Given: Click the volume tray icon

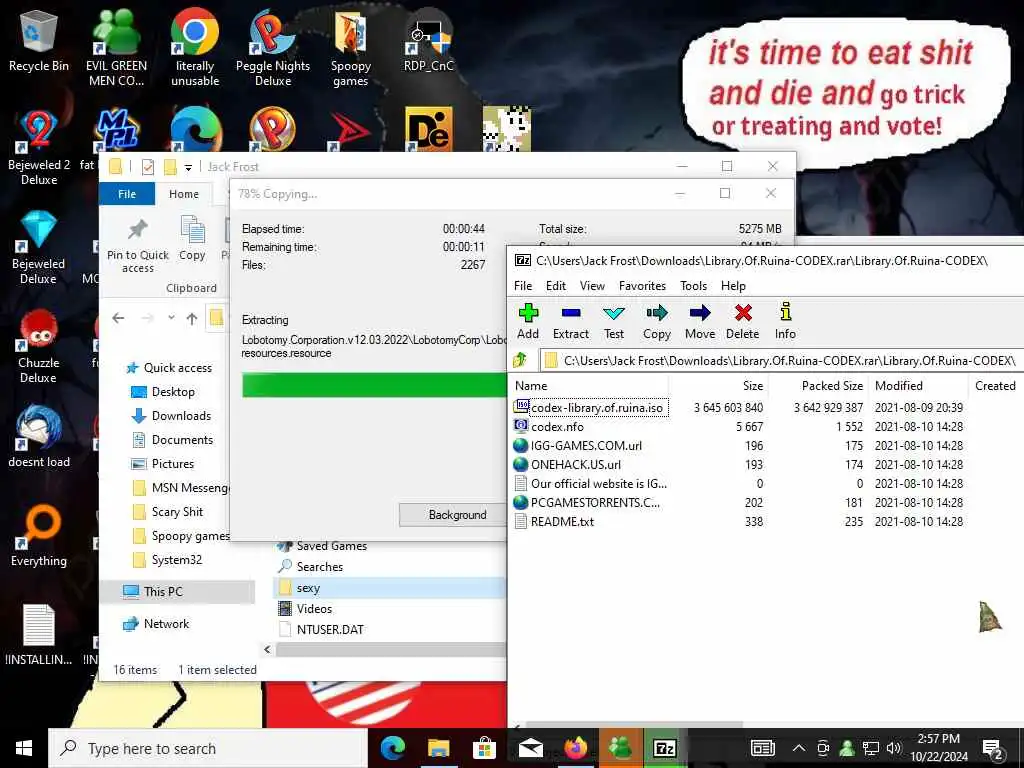Looking at the screenshot, I should (894, 748).
